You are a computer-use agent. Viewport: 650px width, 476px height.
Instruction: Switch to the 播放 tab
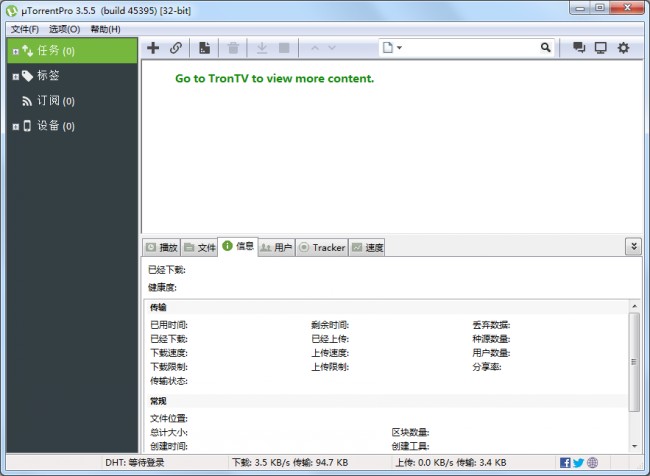click(162, 248)
